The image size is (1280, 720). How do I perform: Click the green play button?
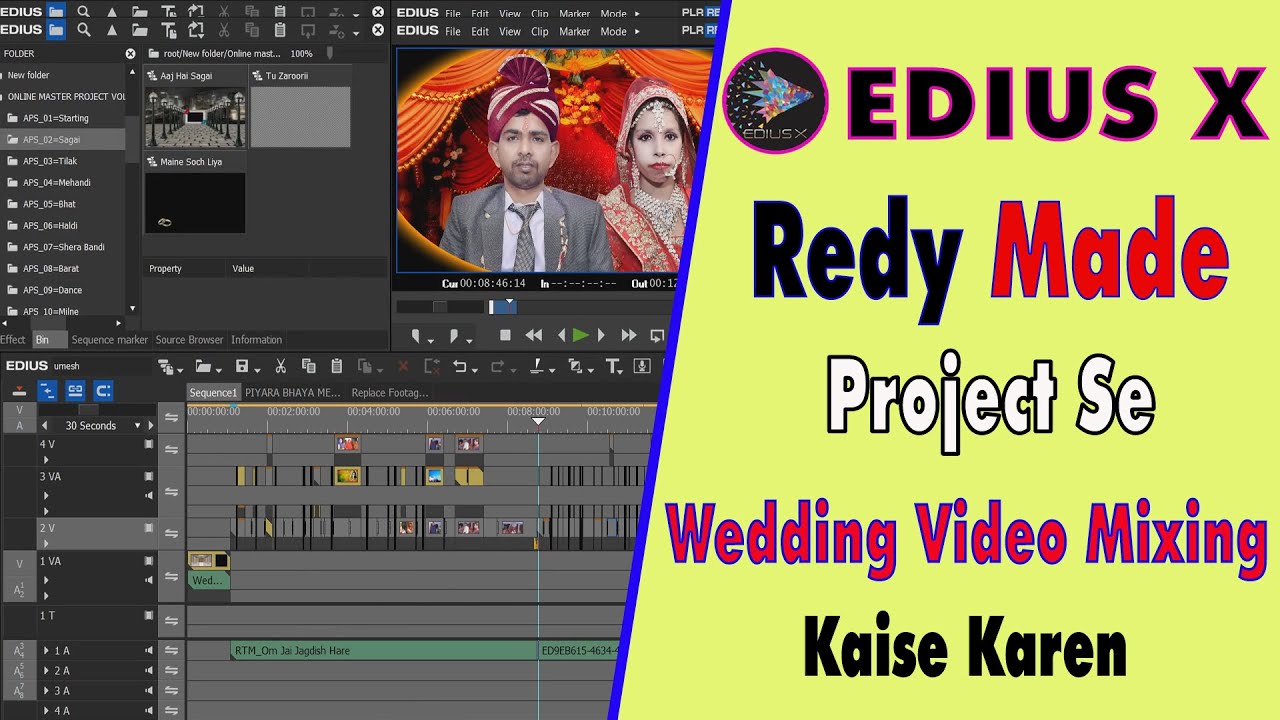[x=580, y=335]
